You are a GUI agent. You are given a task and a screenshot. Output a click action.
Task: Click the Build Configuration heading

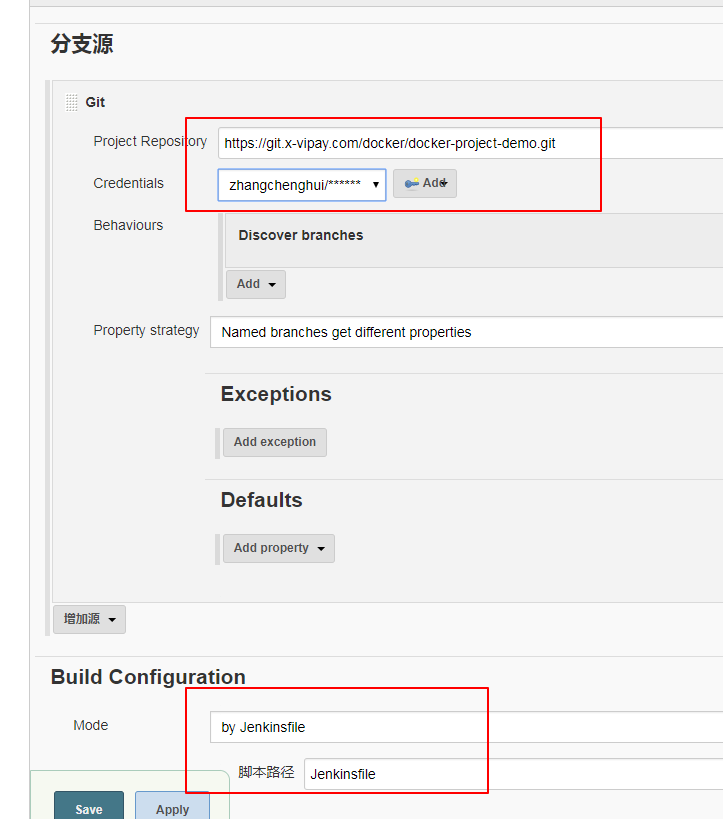coord(147,676)
